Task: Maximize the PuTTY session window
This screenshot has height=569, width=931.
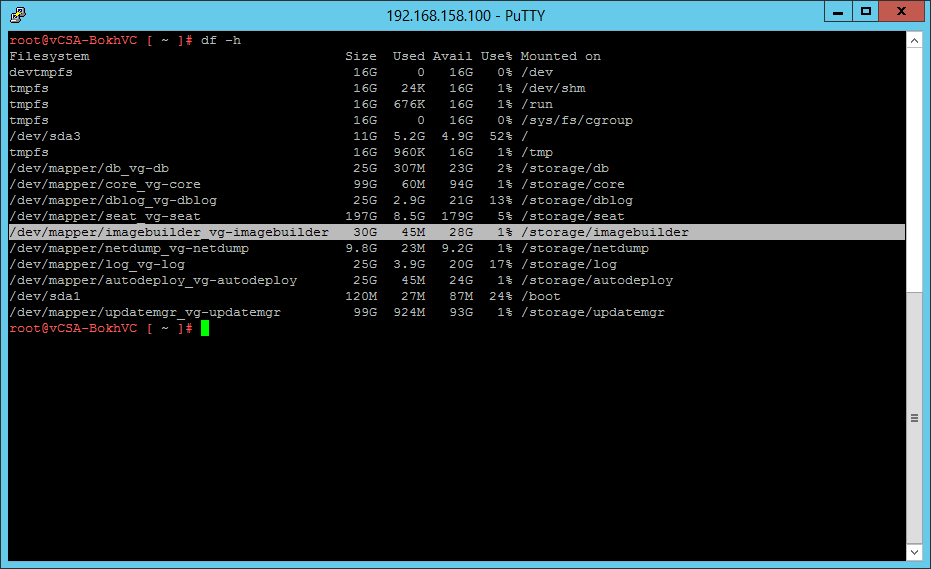Action: [866, 12]
